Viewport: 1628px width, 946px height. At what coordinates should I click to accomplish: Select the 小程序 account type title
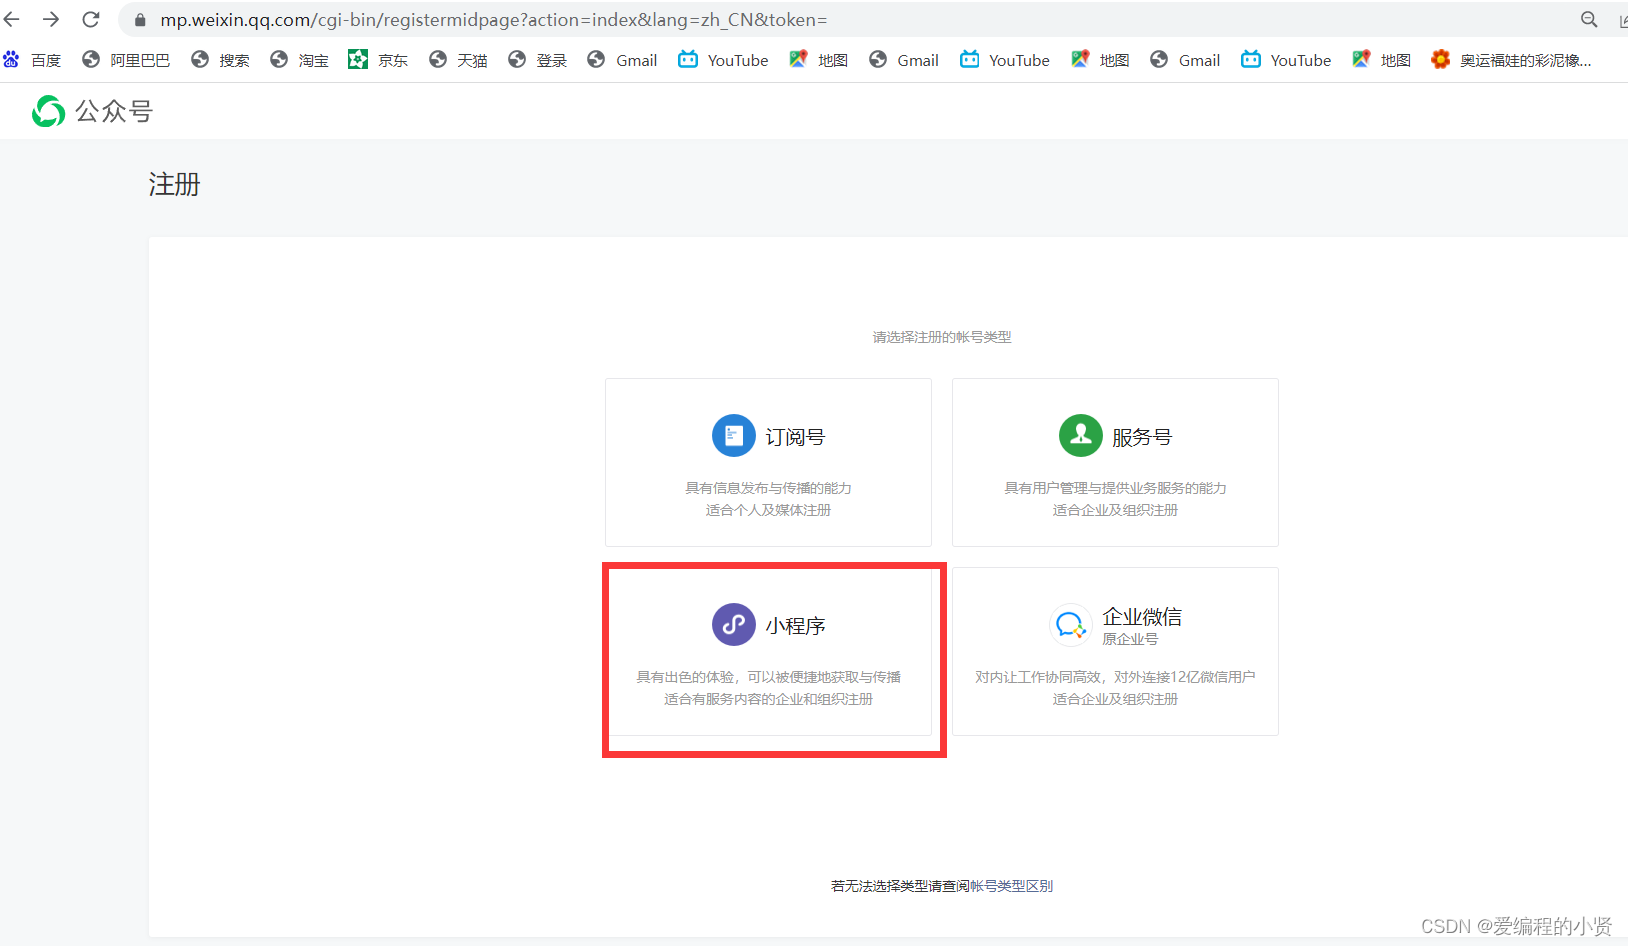pyautogui.click(x=795, y=626)
